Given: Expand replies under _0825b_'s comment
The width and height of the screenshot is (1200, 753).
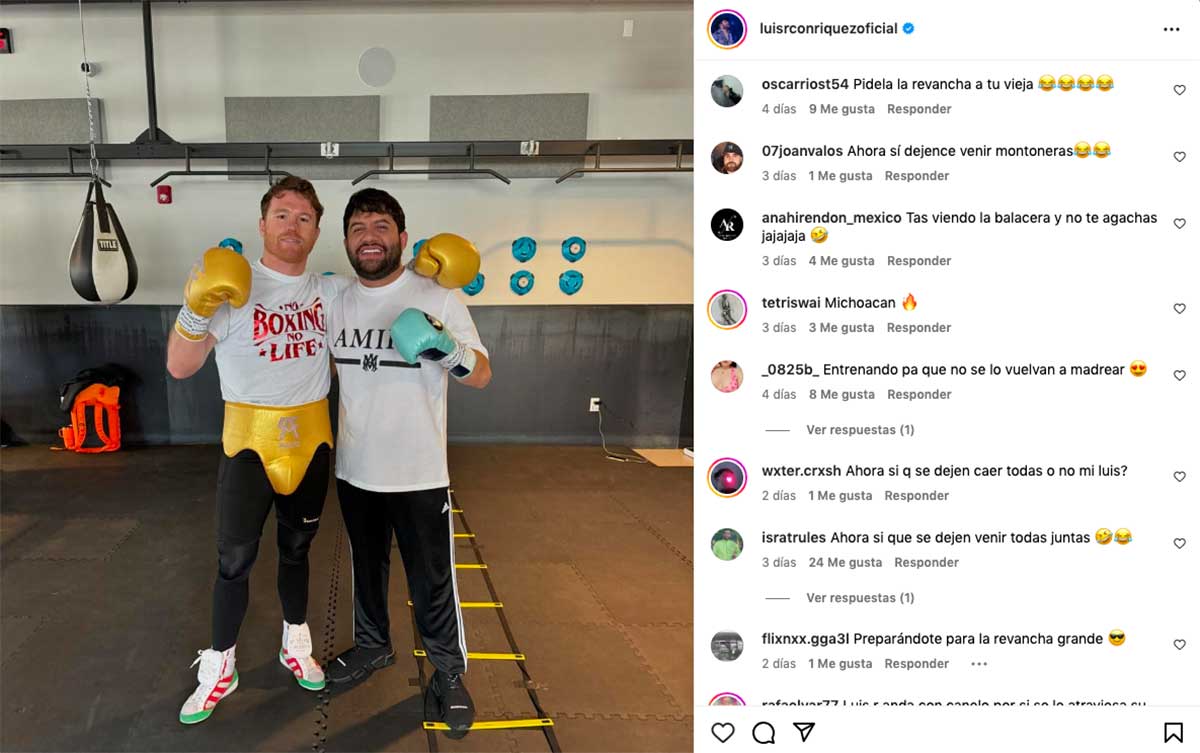Looking at the screenshot, I should point(860,430).
